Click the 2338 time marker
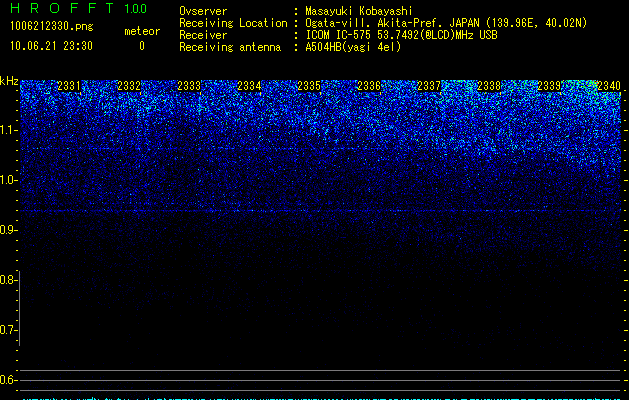 pyautogui.click(x=489, y=86)
